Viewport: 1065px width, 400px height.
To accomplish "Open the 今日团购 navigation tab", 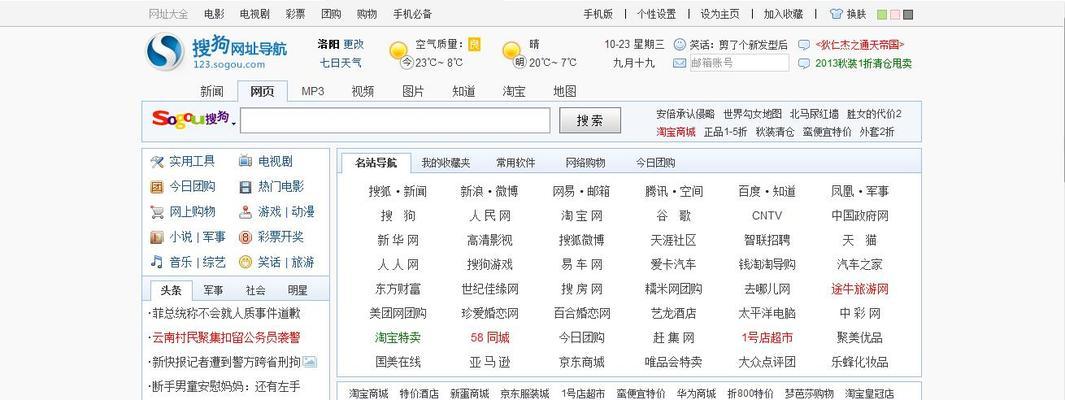I will point(655,163).
